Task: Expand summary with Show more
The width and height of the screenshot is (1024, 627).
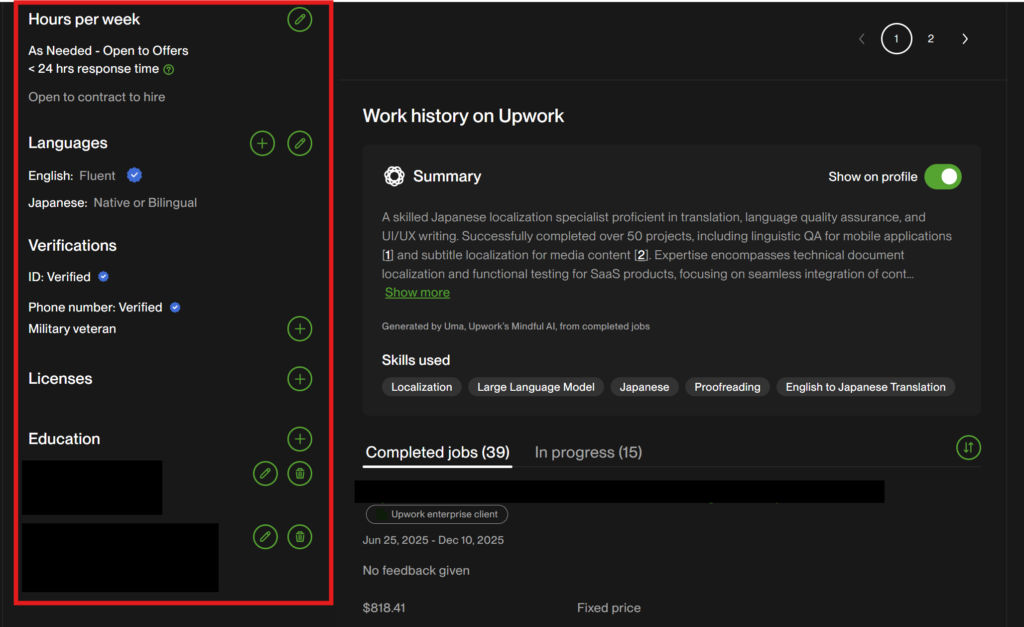Action: 417,293
